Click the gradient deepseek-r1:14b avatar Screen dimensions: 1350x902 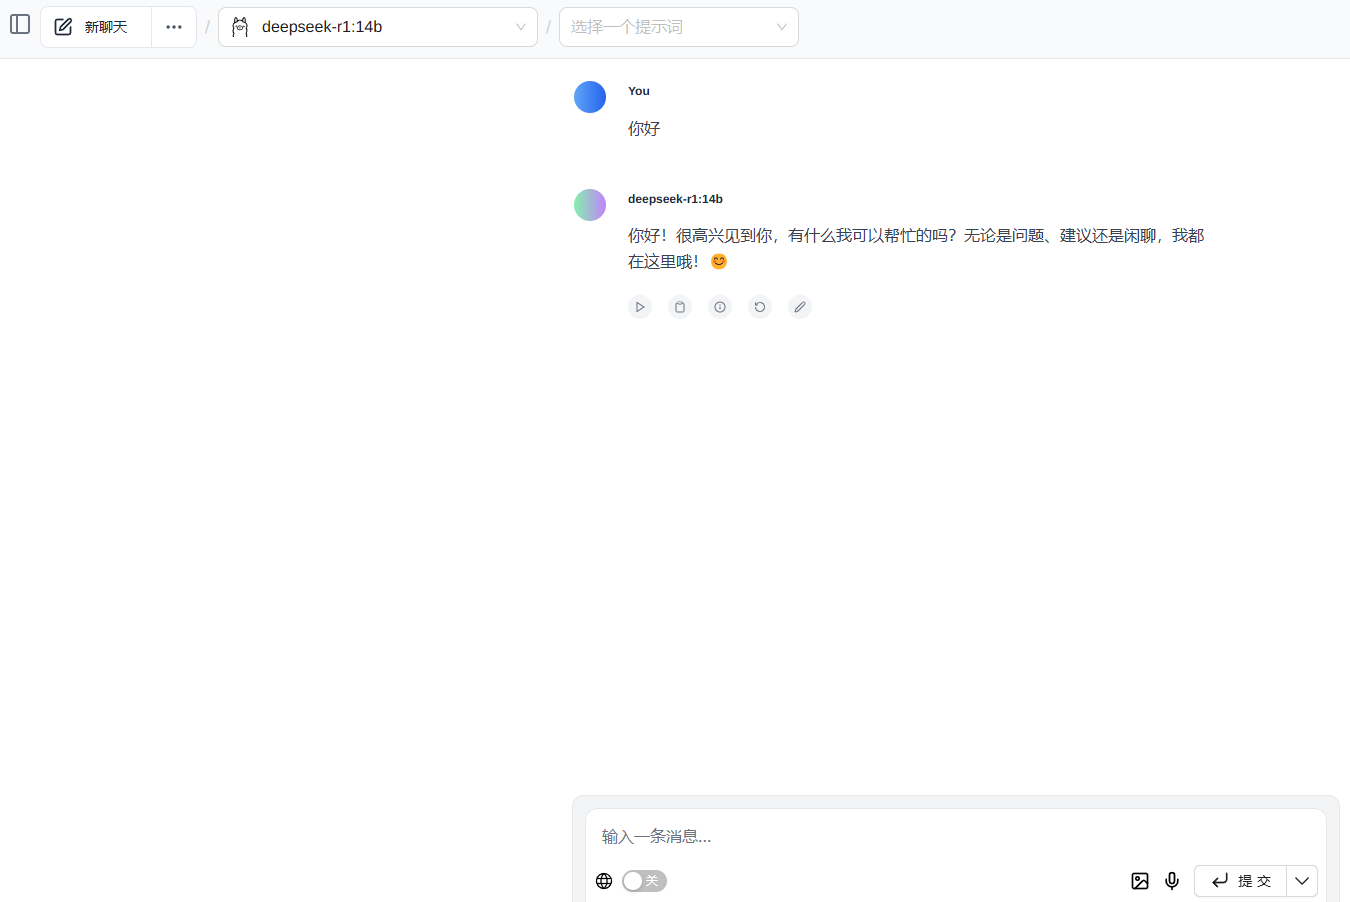[590, 205]
